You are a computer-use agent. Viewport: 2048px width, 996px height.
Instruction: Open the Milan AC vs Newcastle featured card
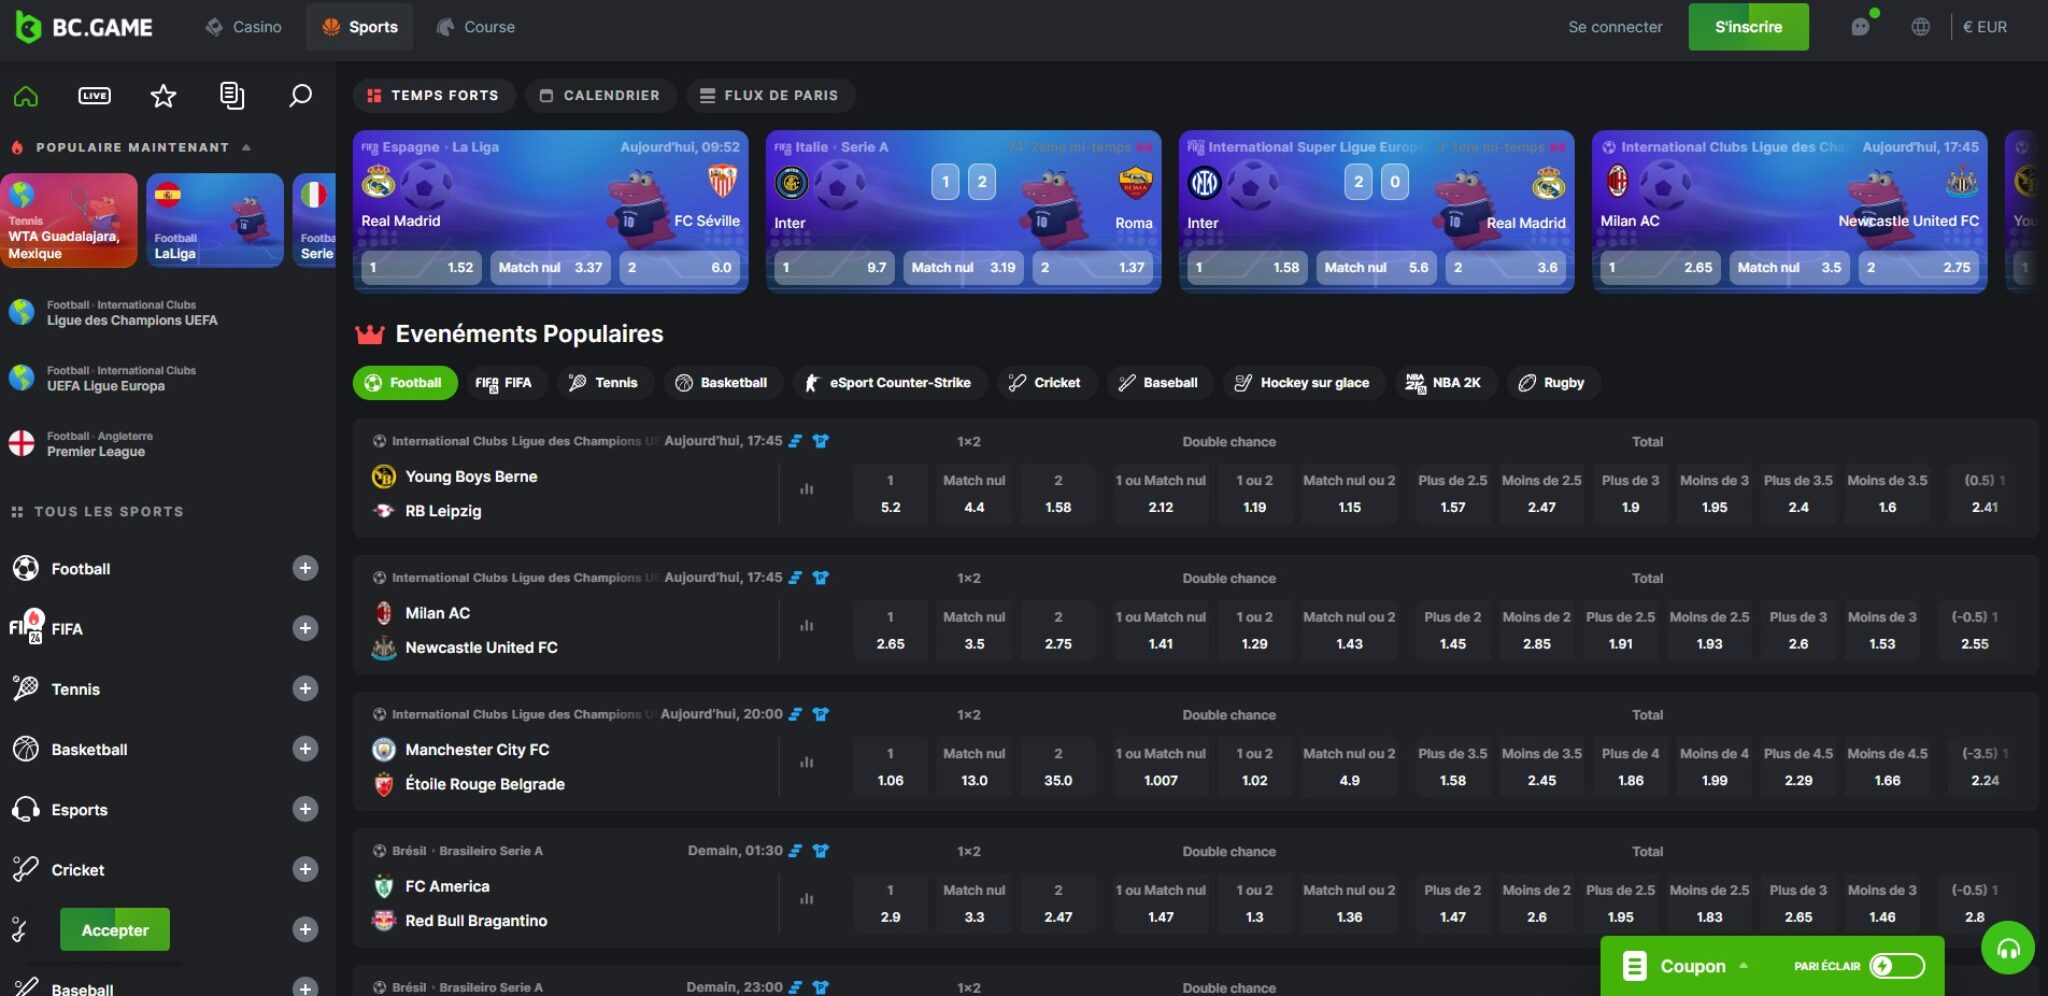point(1789,211)
